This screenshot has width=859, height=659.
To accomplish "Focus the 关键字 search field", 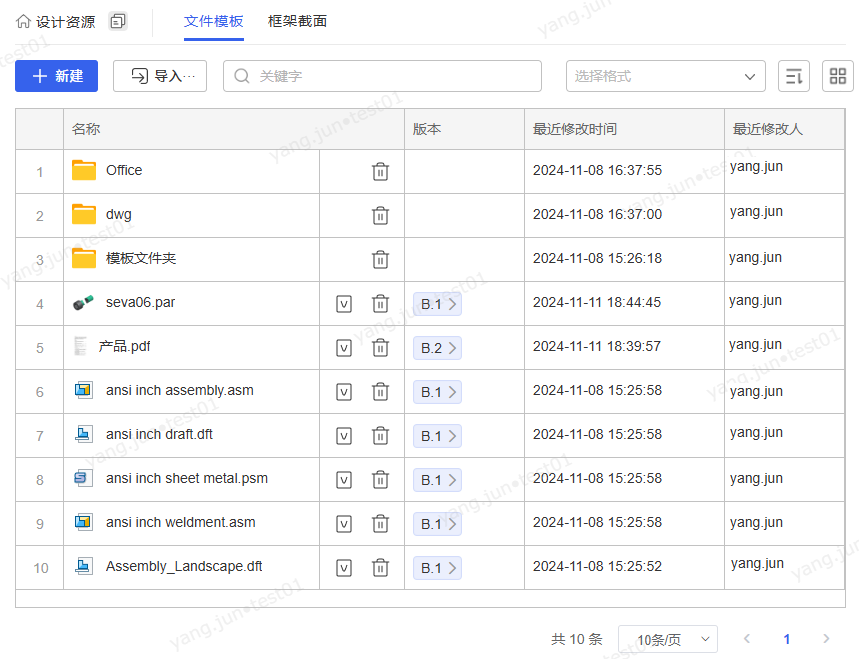I will (x=382, y=76).
